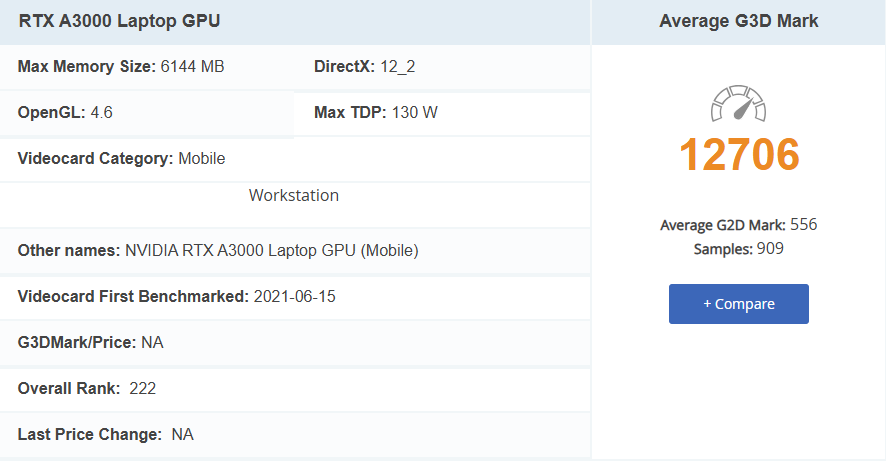Image resolution: width=886 pixels, height=461 pixels.
Task: Select the 222 rank value
Action: (143, 388)
